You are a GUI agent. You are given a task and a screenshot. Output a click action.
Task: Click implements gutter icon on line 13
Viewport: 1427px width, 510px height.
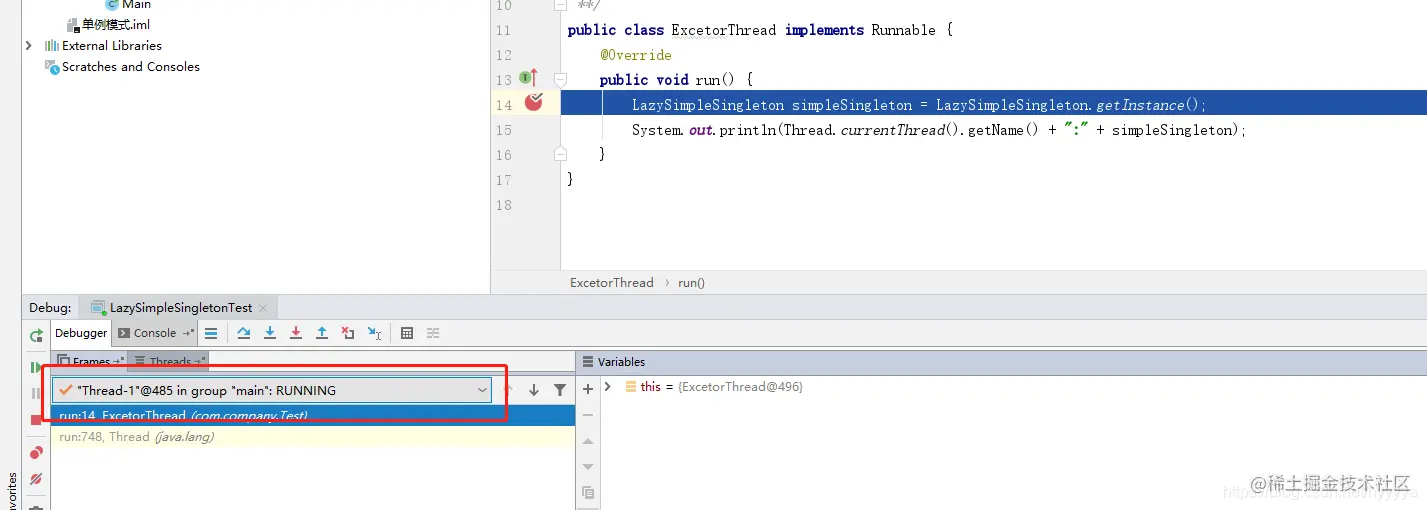tap(529, 78)
